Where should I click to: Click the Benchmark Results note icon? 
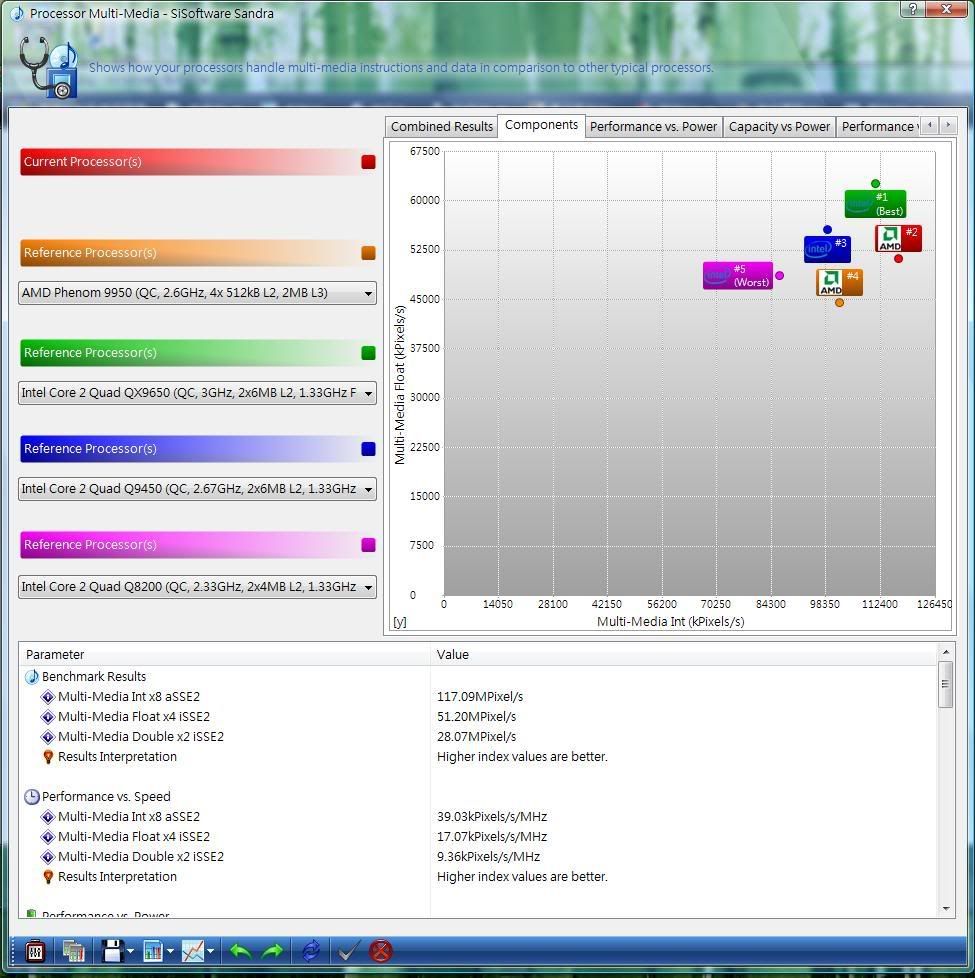click(31, 677)
